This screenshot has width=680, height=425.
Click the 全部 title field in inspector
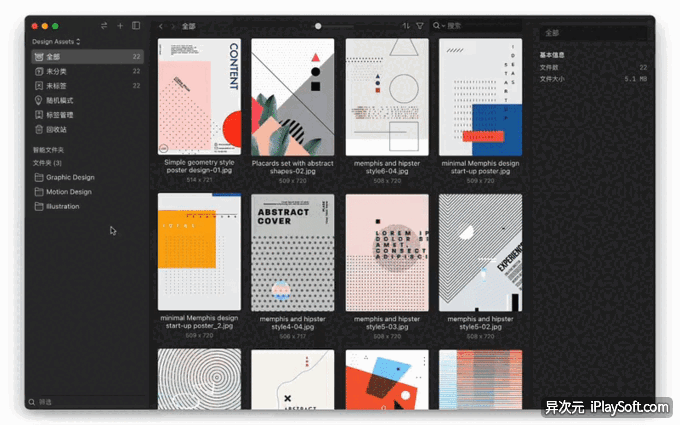pos(593,33)
